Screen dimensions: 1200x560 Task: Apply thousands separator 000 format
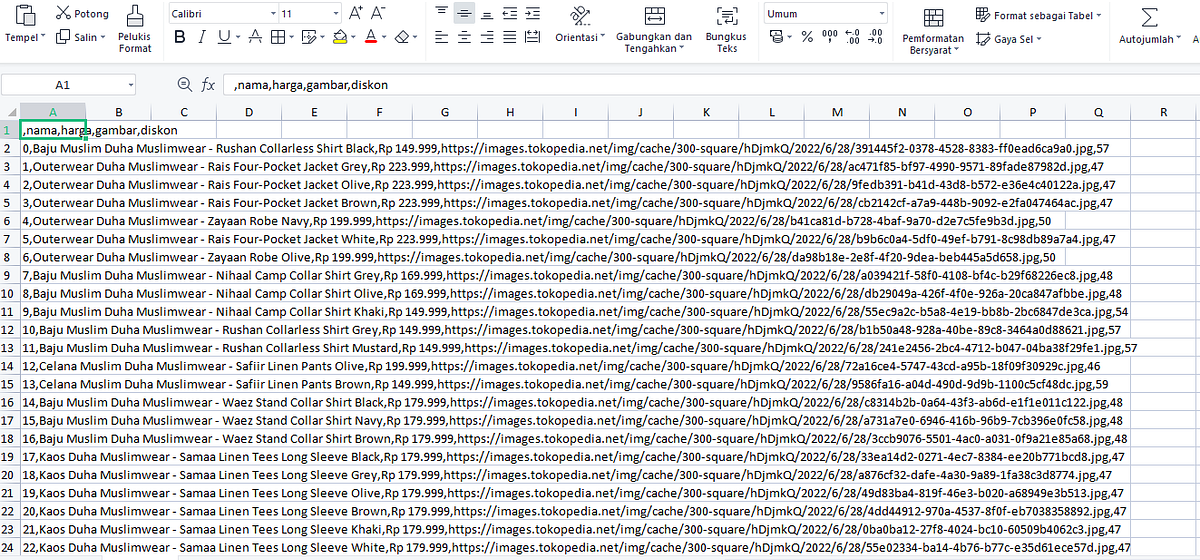pyautogui.click(x=829, y=37)
